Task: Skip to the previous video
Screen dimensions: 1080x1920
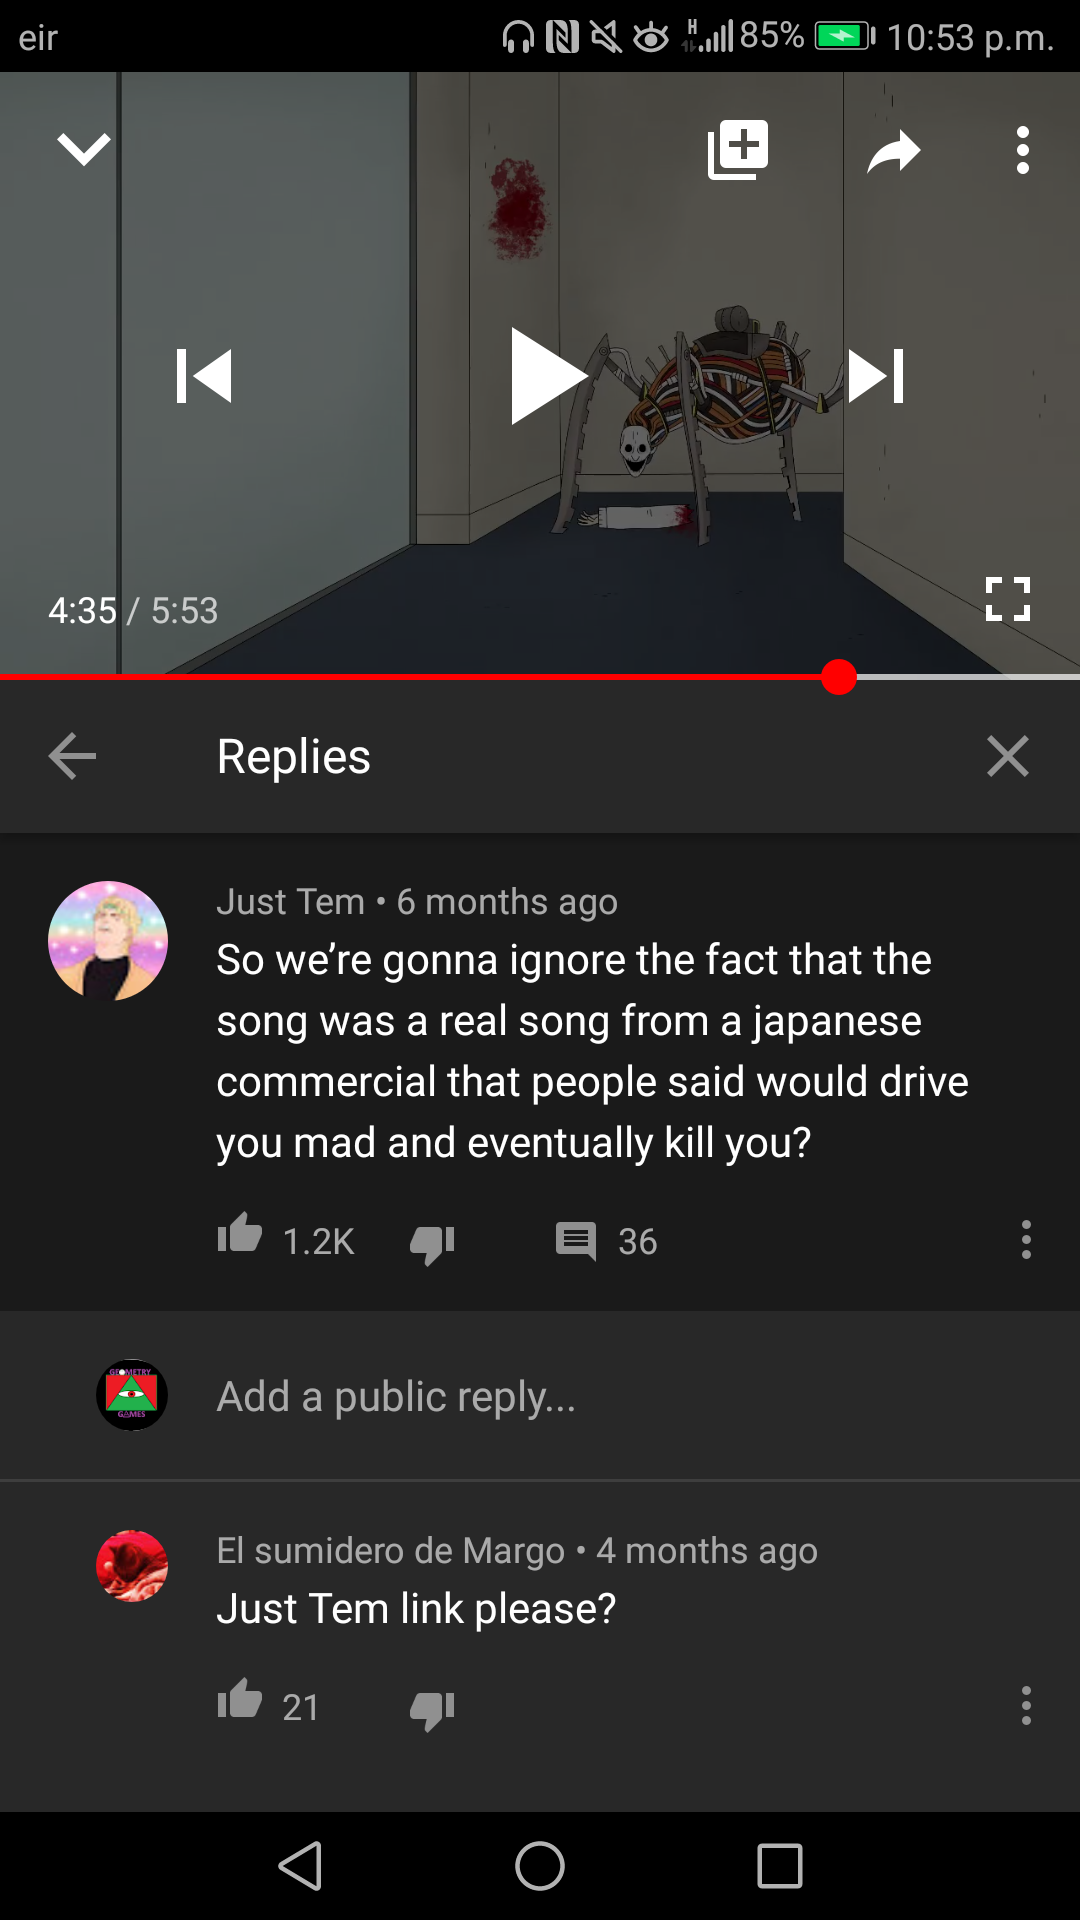Action: click(x=204, y=376)
